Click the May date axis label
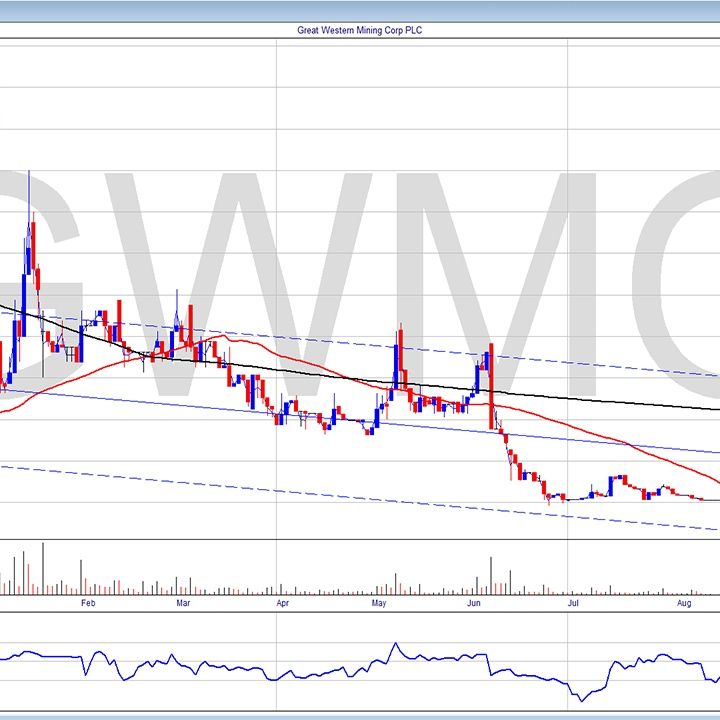 pos(379,604)
